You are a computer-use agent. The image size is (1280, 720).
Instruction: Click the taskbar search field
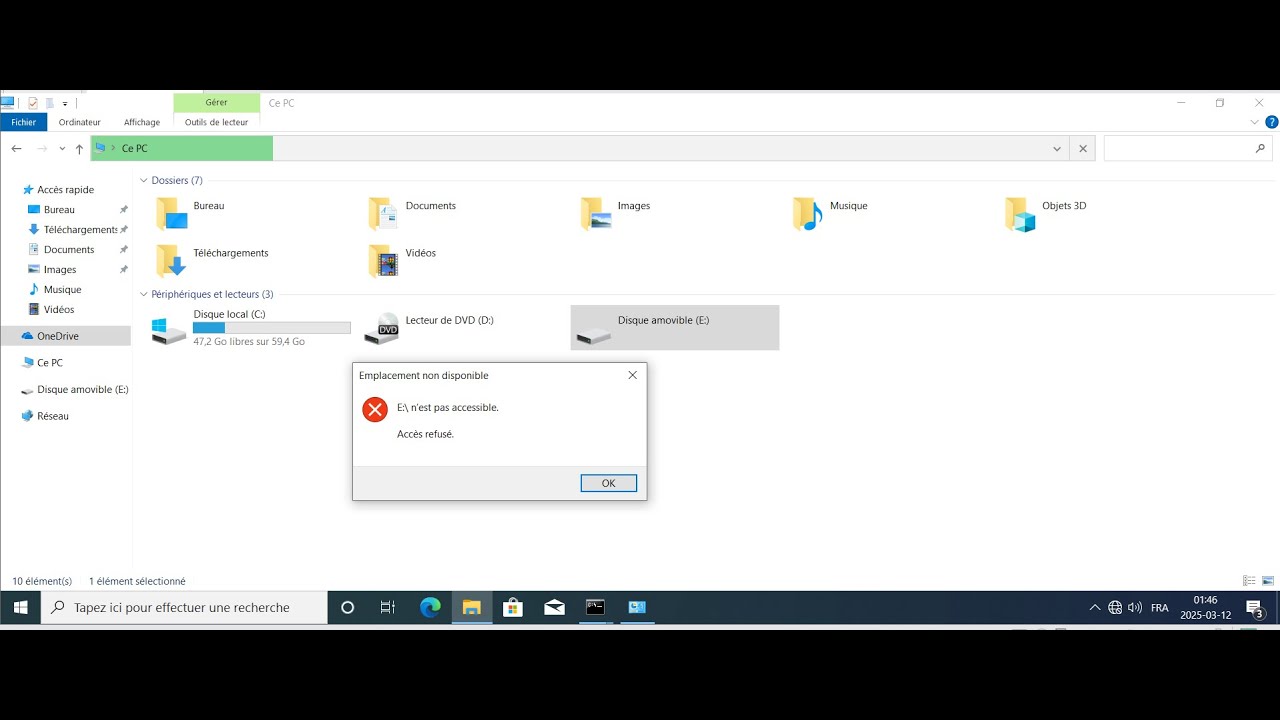pyautogui.click(x=184, y=607)
